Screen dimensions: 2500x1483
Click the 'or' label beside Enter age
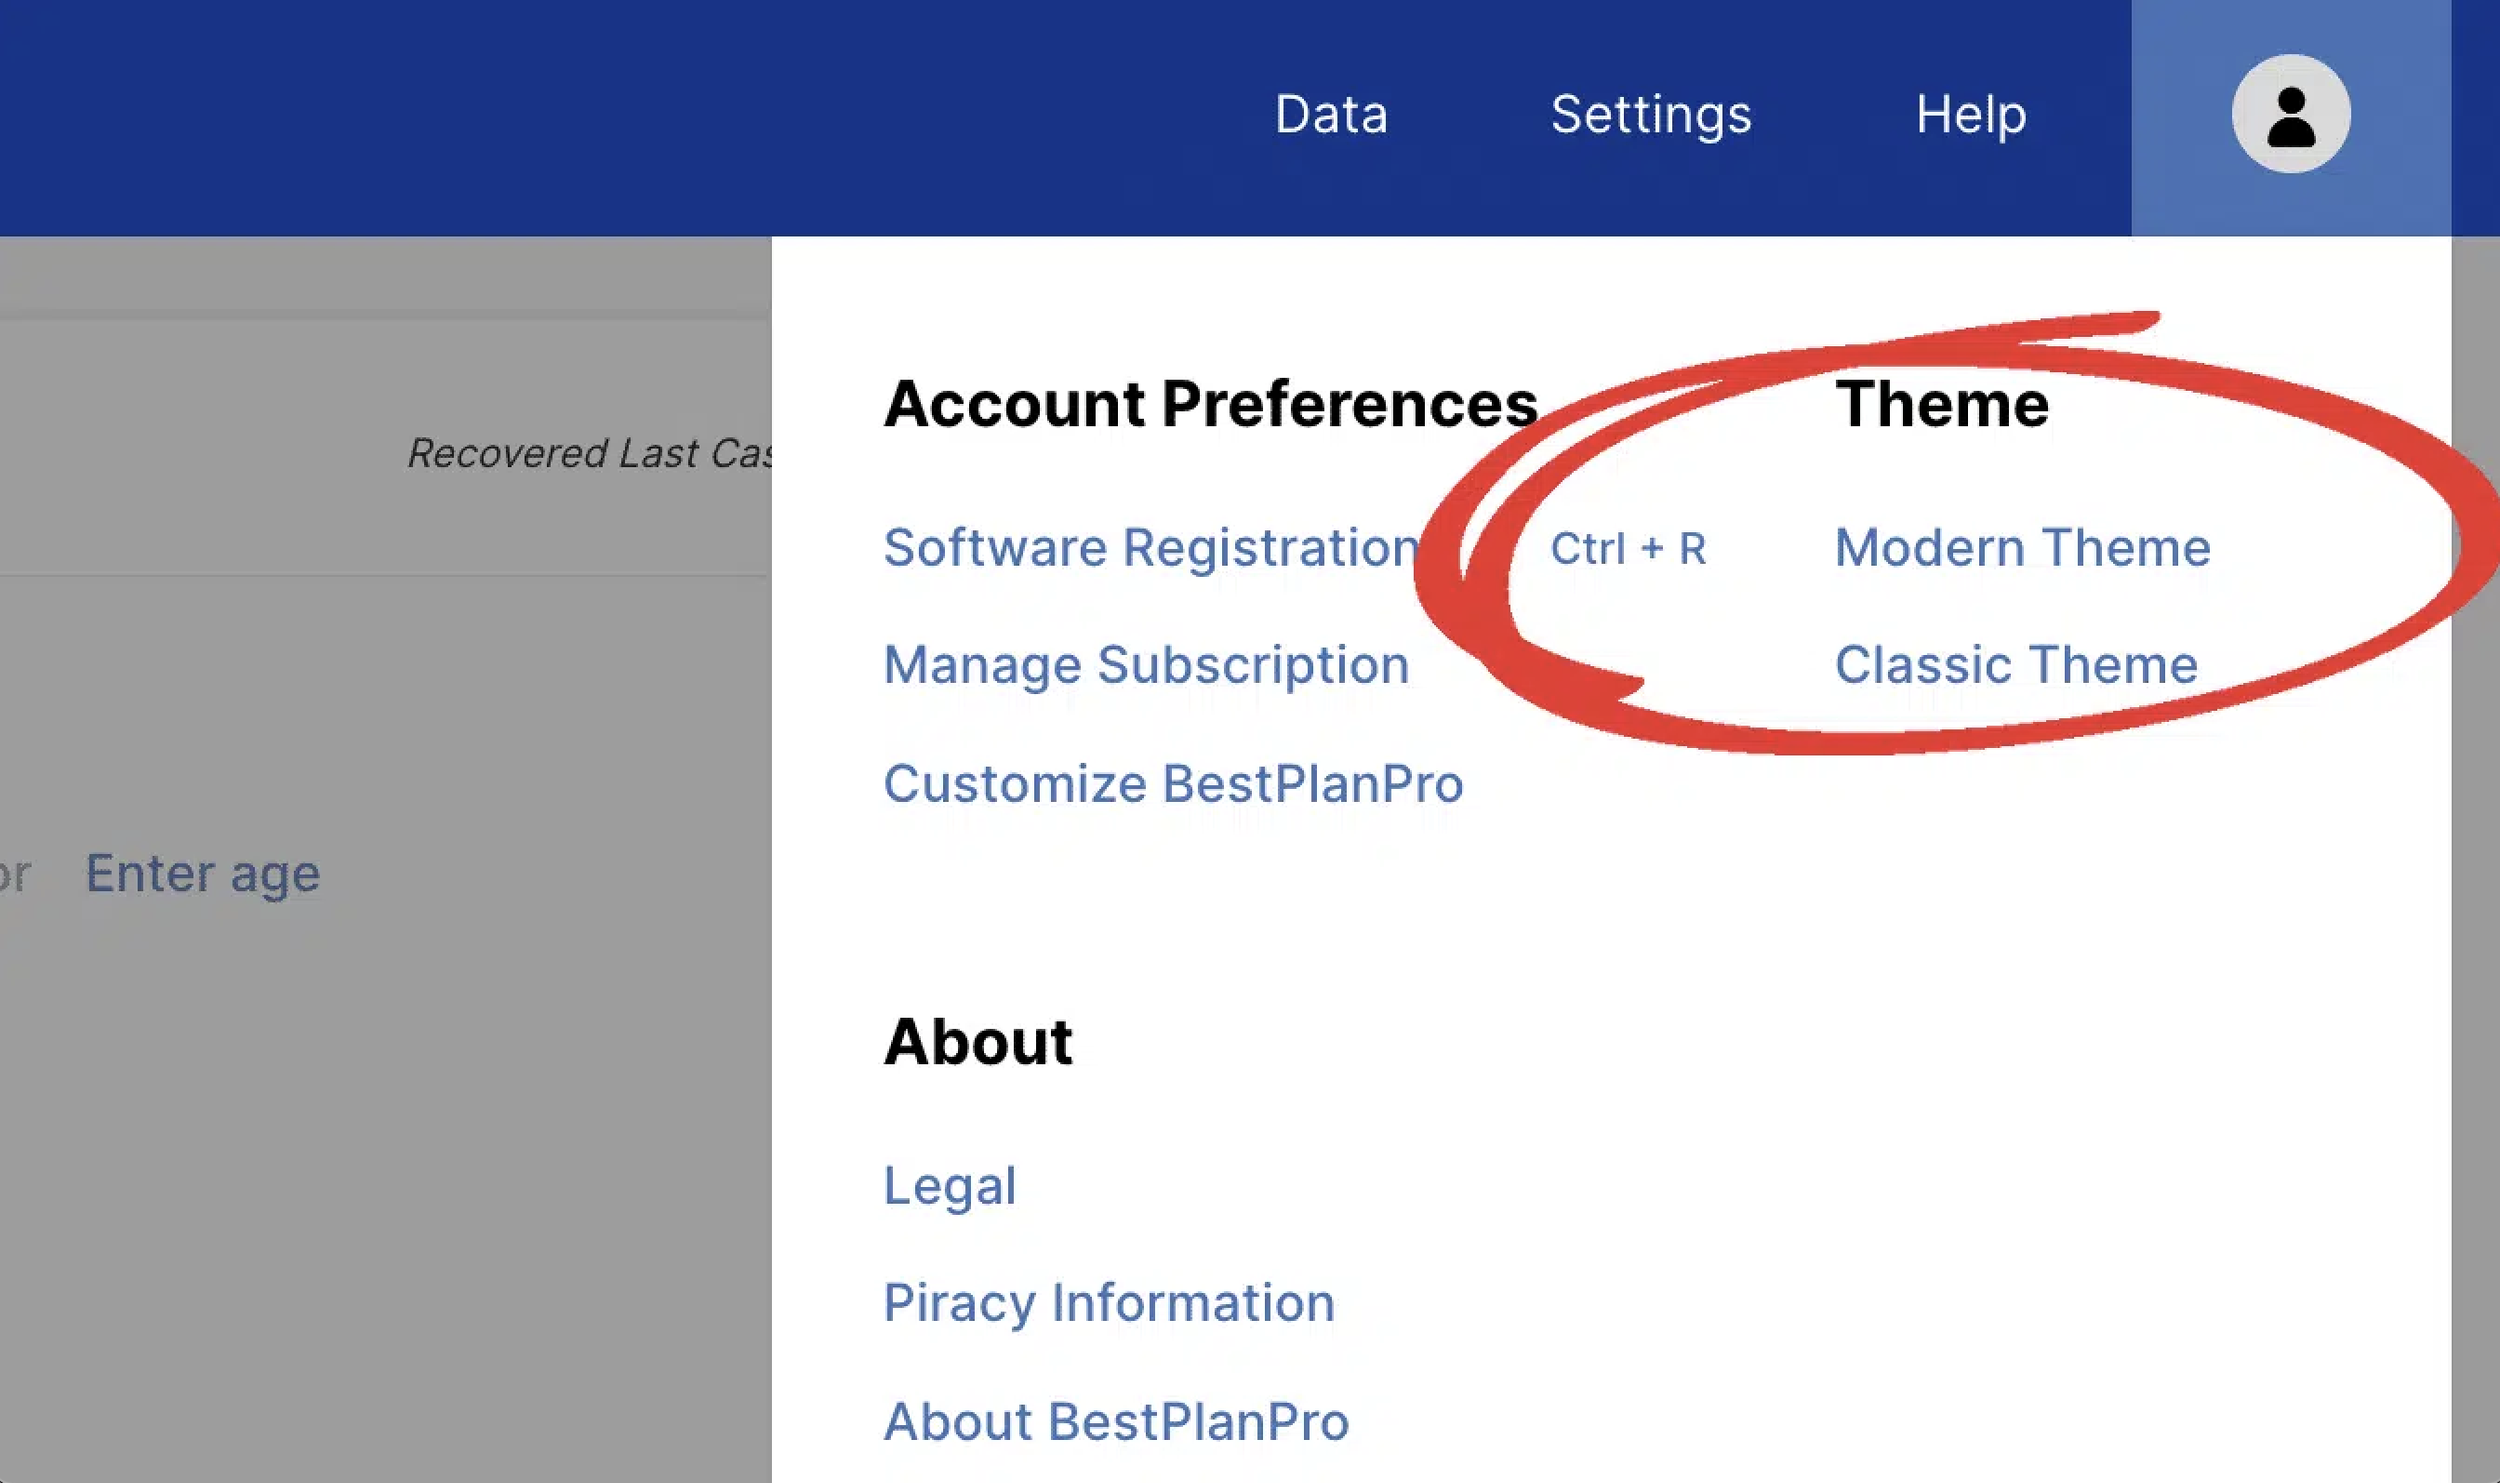pos(14,874)
